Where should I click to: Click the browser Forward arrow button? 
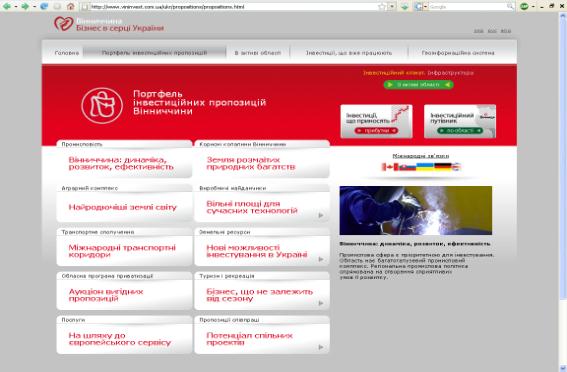[25, 7]
